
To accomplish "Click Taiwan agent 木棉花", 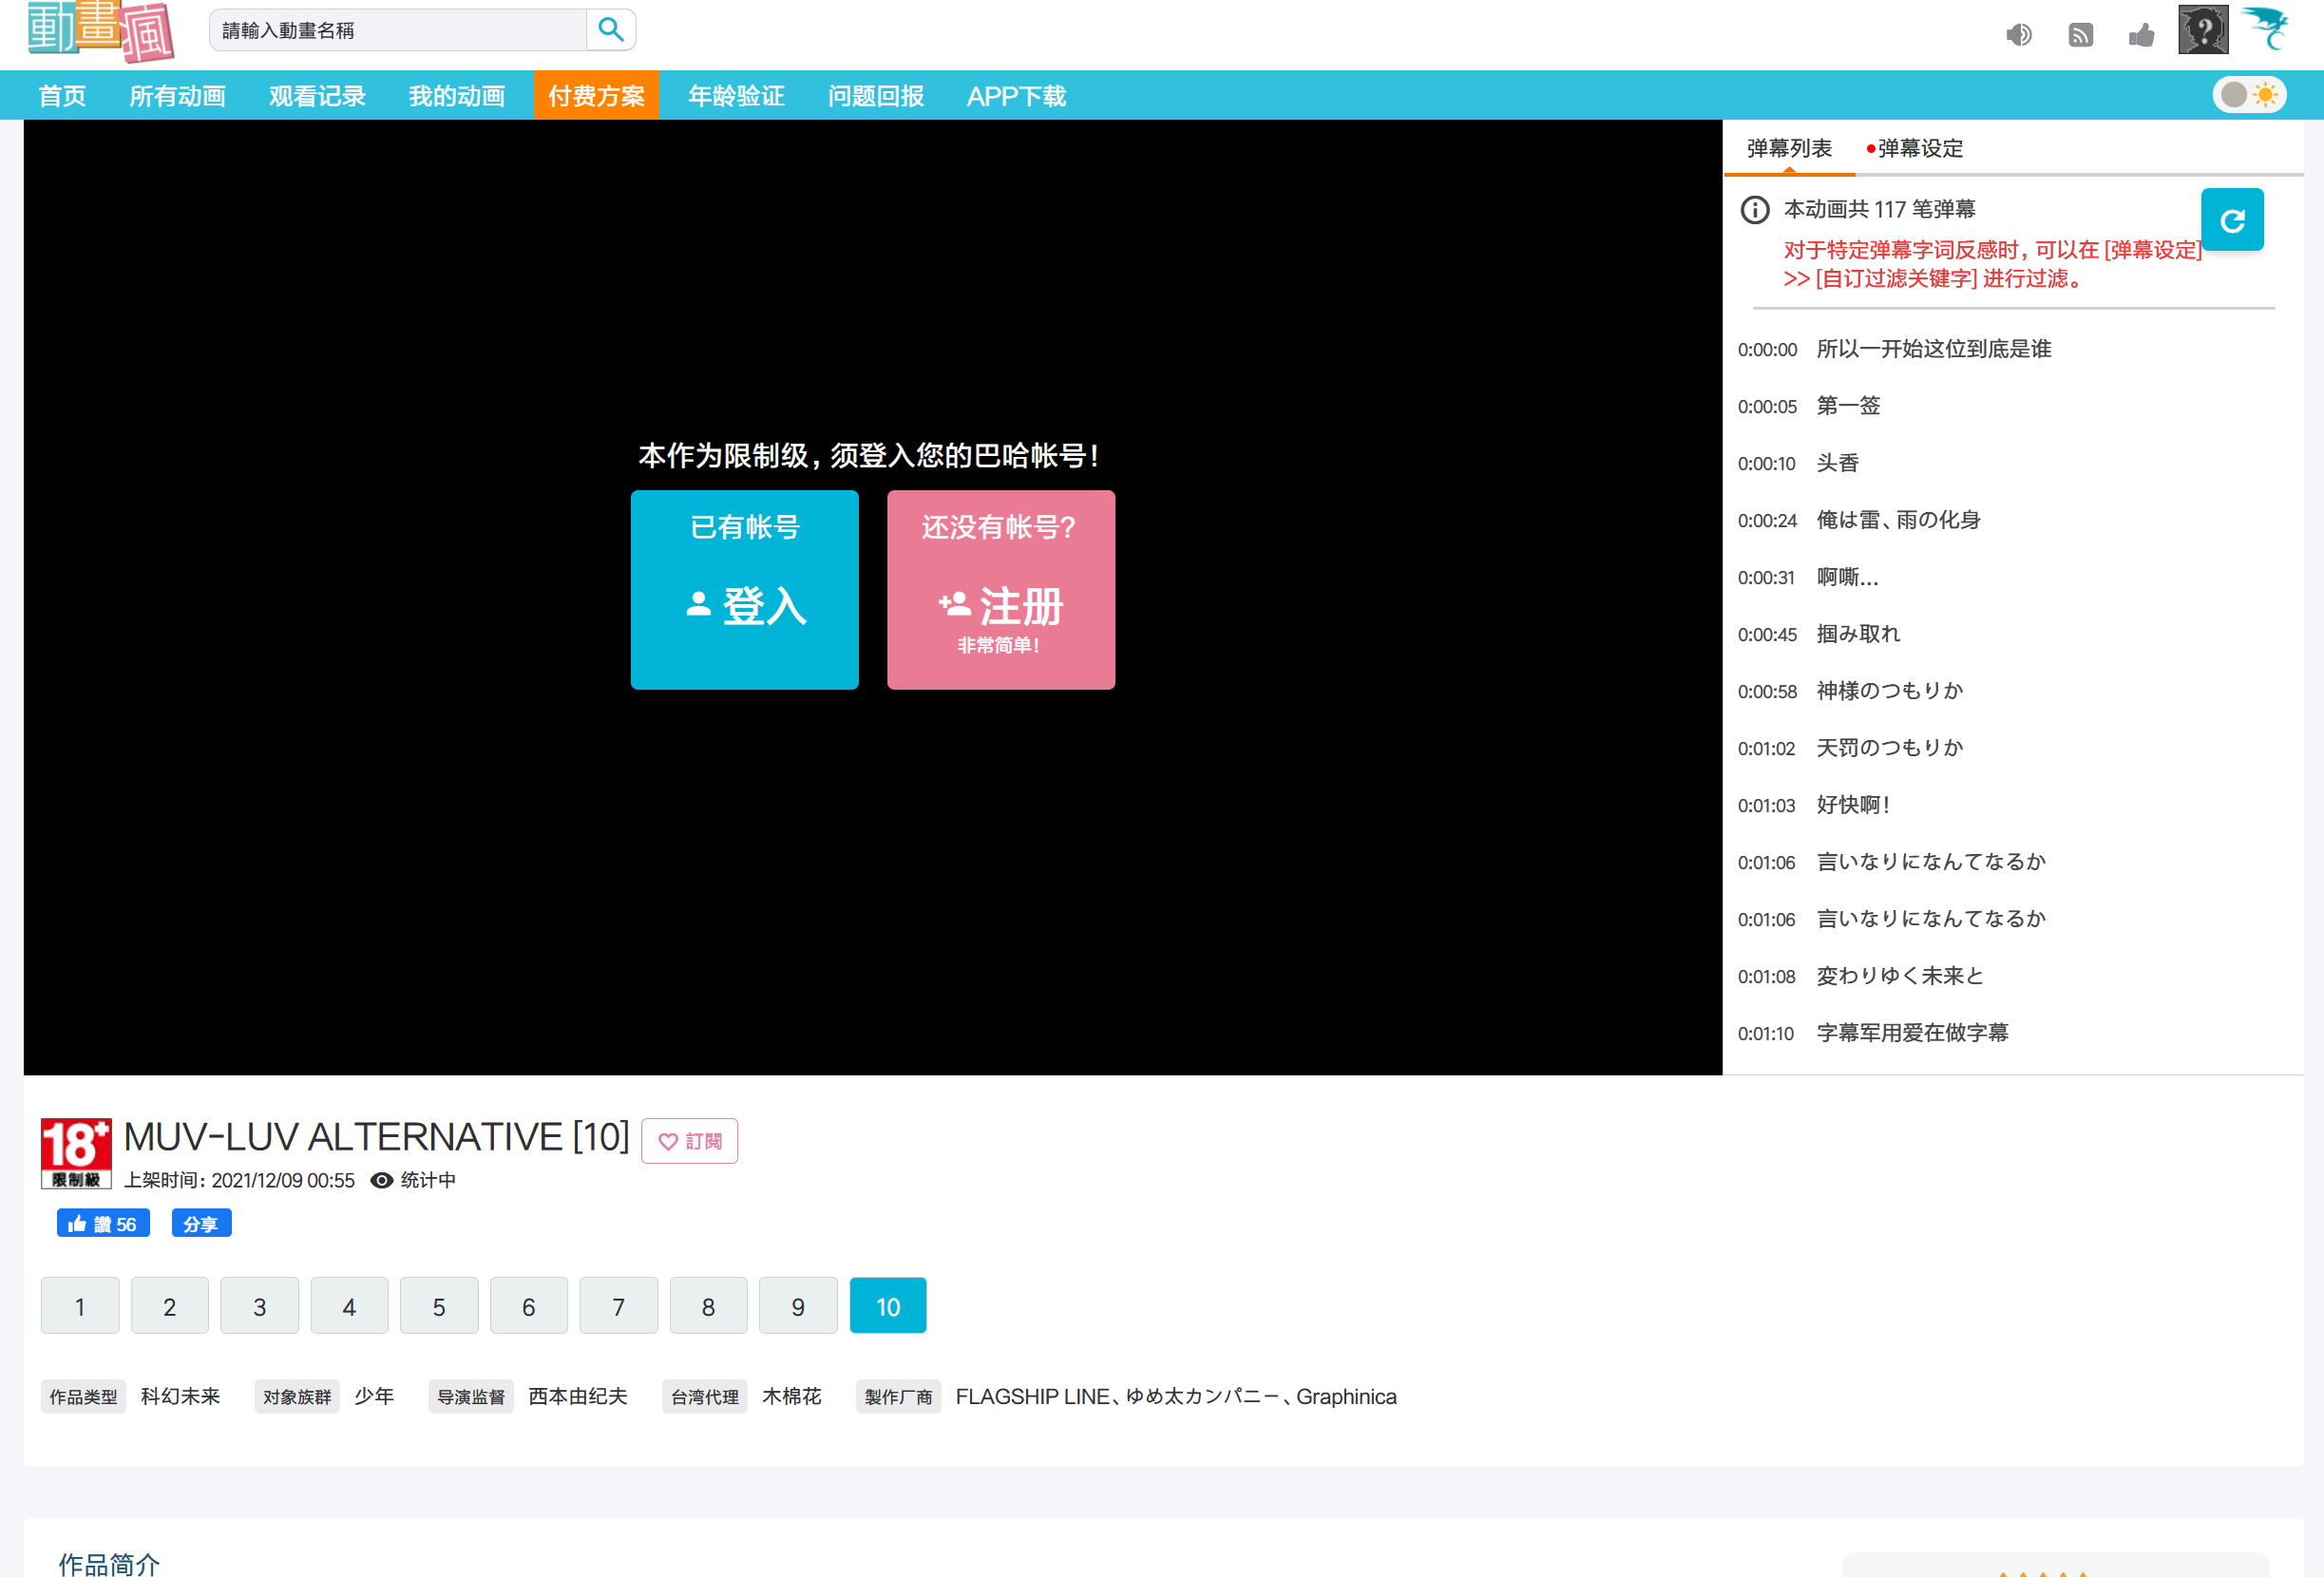I will click(x=792, y=1396).
